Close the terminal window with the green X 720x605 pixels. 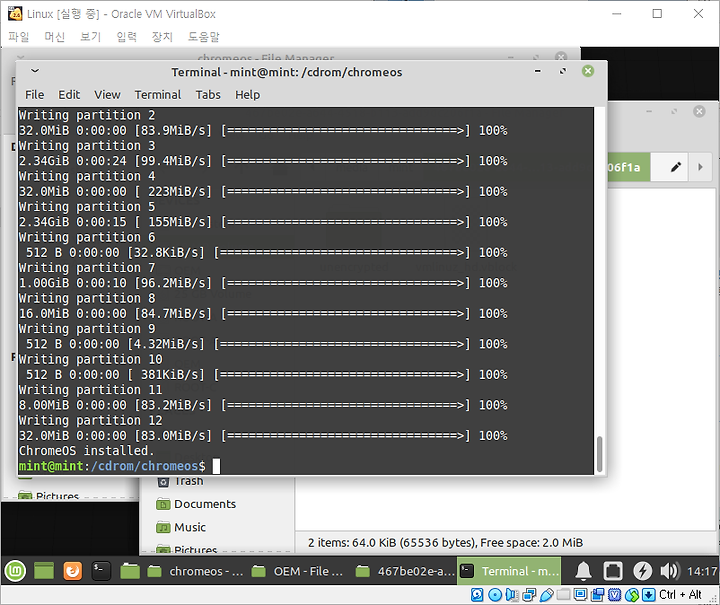[588, 71]
